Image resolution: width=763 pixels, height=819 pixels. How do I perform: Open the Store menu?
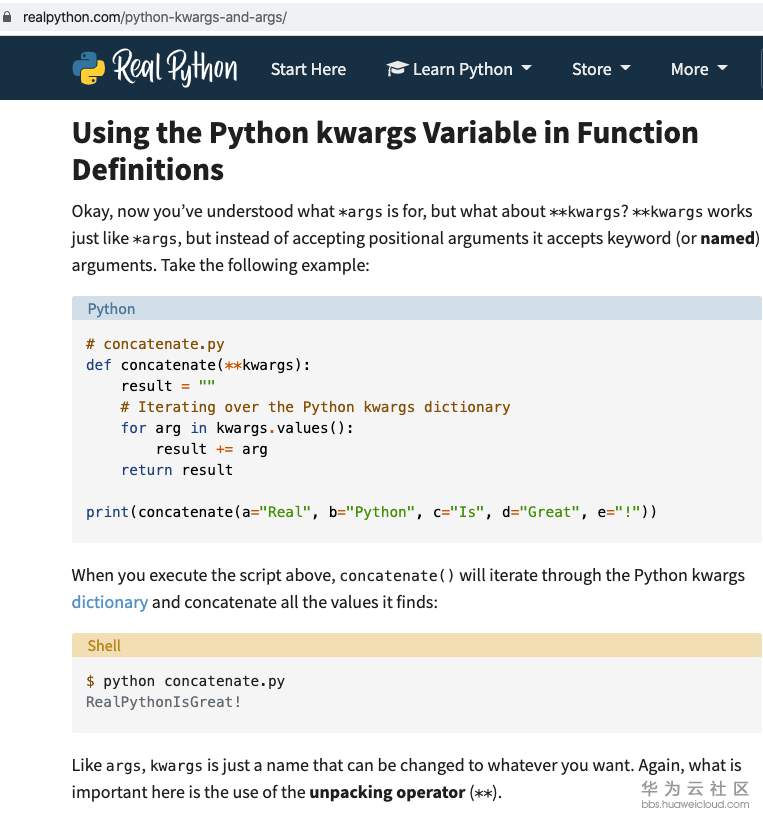591,69
